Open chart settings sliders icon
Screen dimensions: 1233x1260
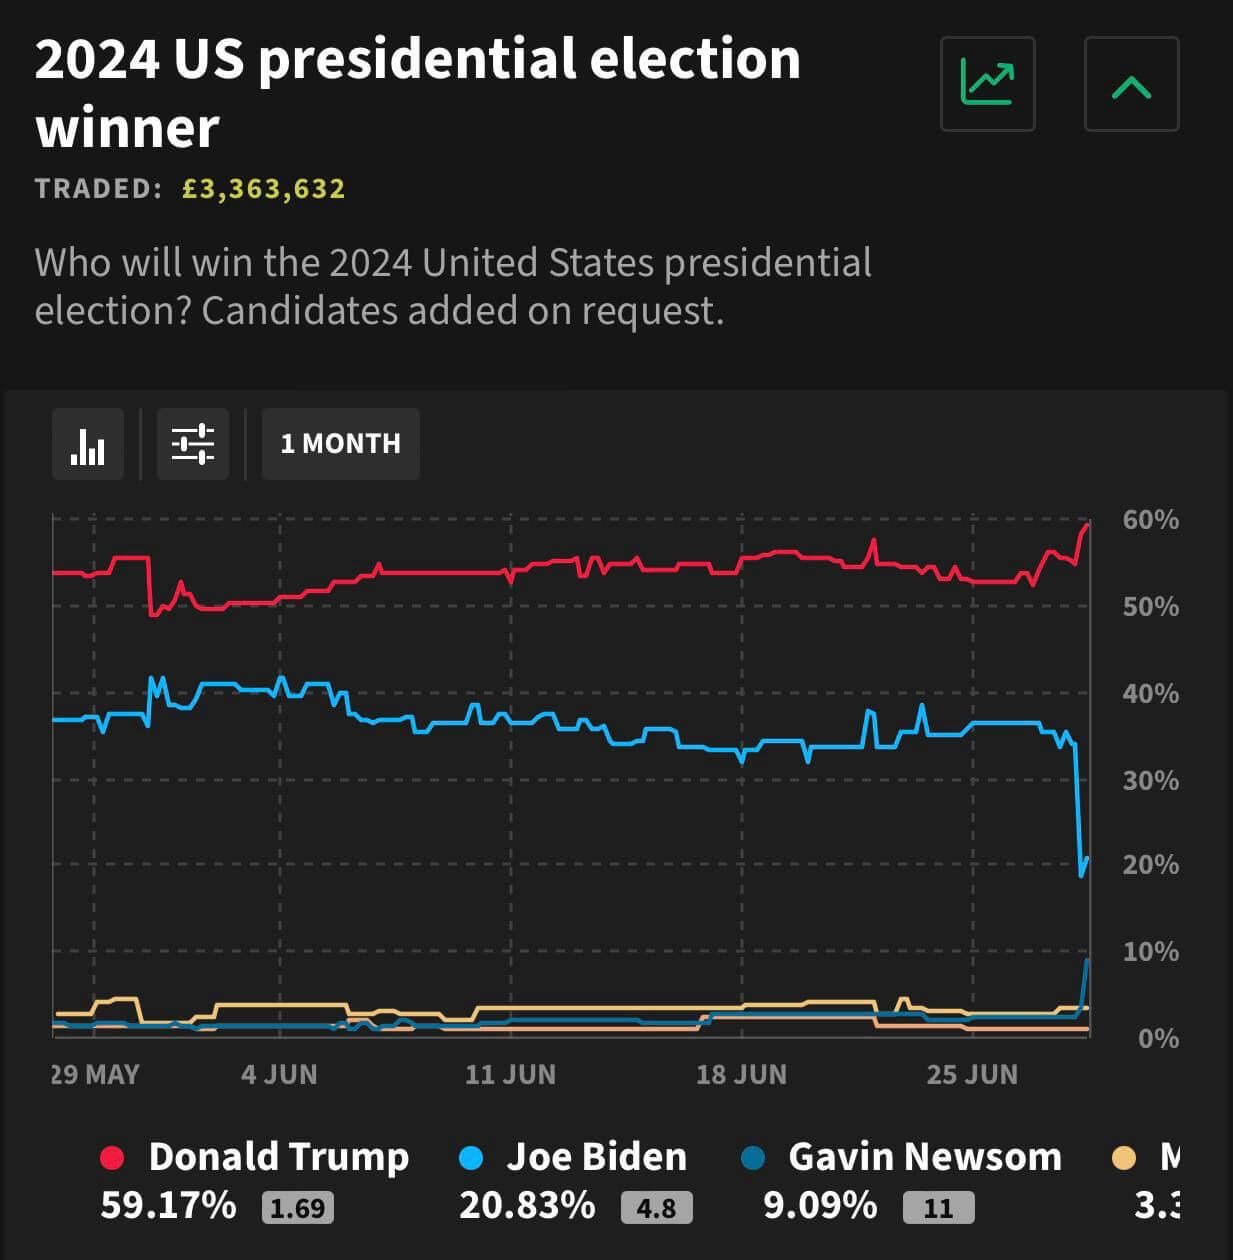193,444
